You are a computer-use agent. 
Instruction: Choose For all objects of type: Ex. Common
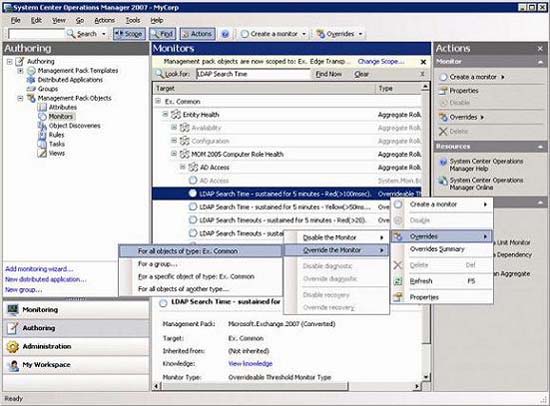(200, 251)
